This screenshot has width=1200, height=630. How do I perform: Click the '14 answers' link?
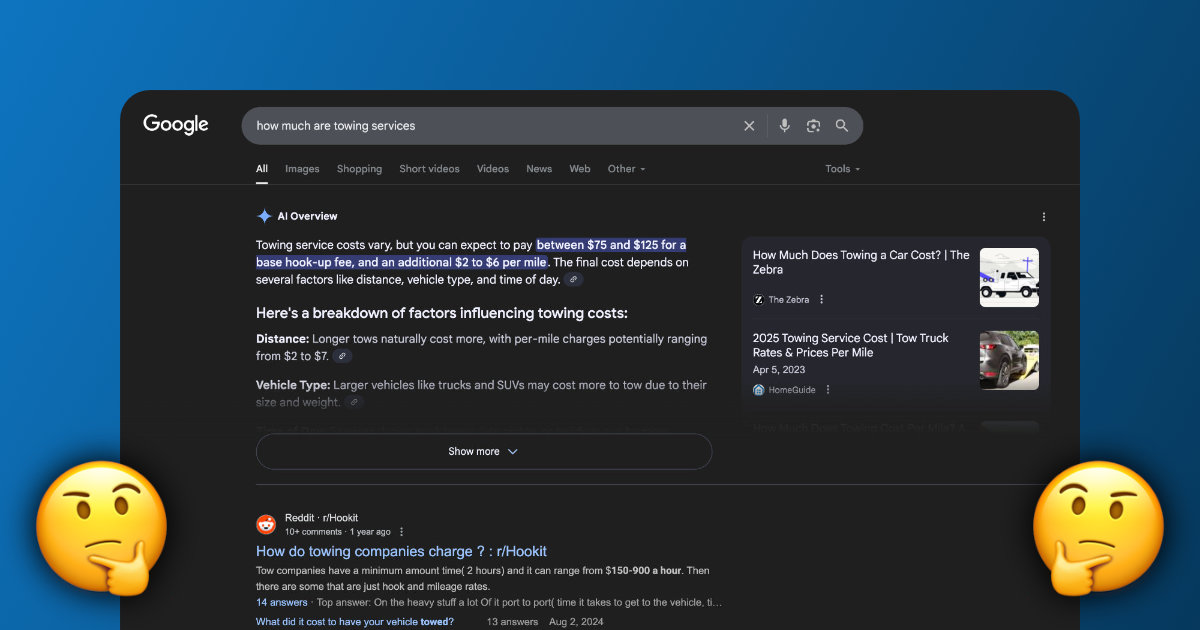click(281, 603)
